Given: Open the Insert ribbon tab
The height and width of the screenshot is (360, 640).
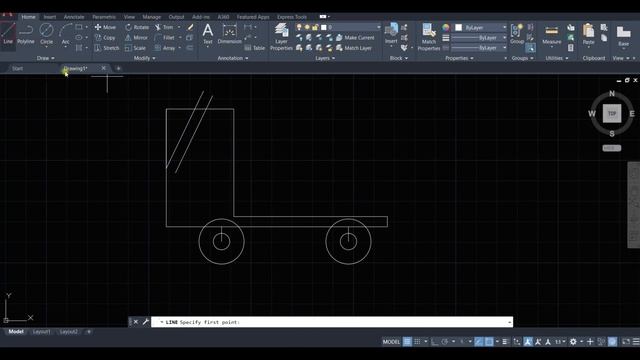Looking at the screenshot, I should pos(50,17).
